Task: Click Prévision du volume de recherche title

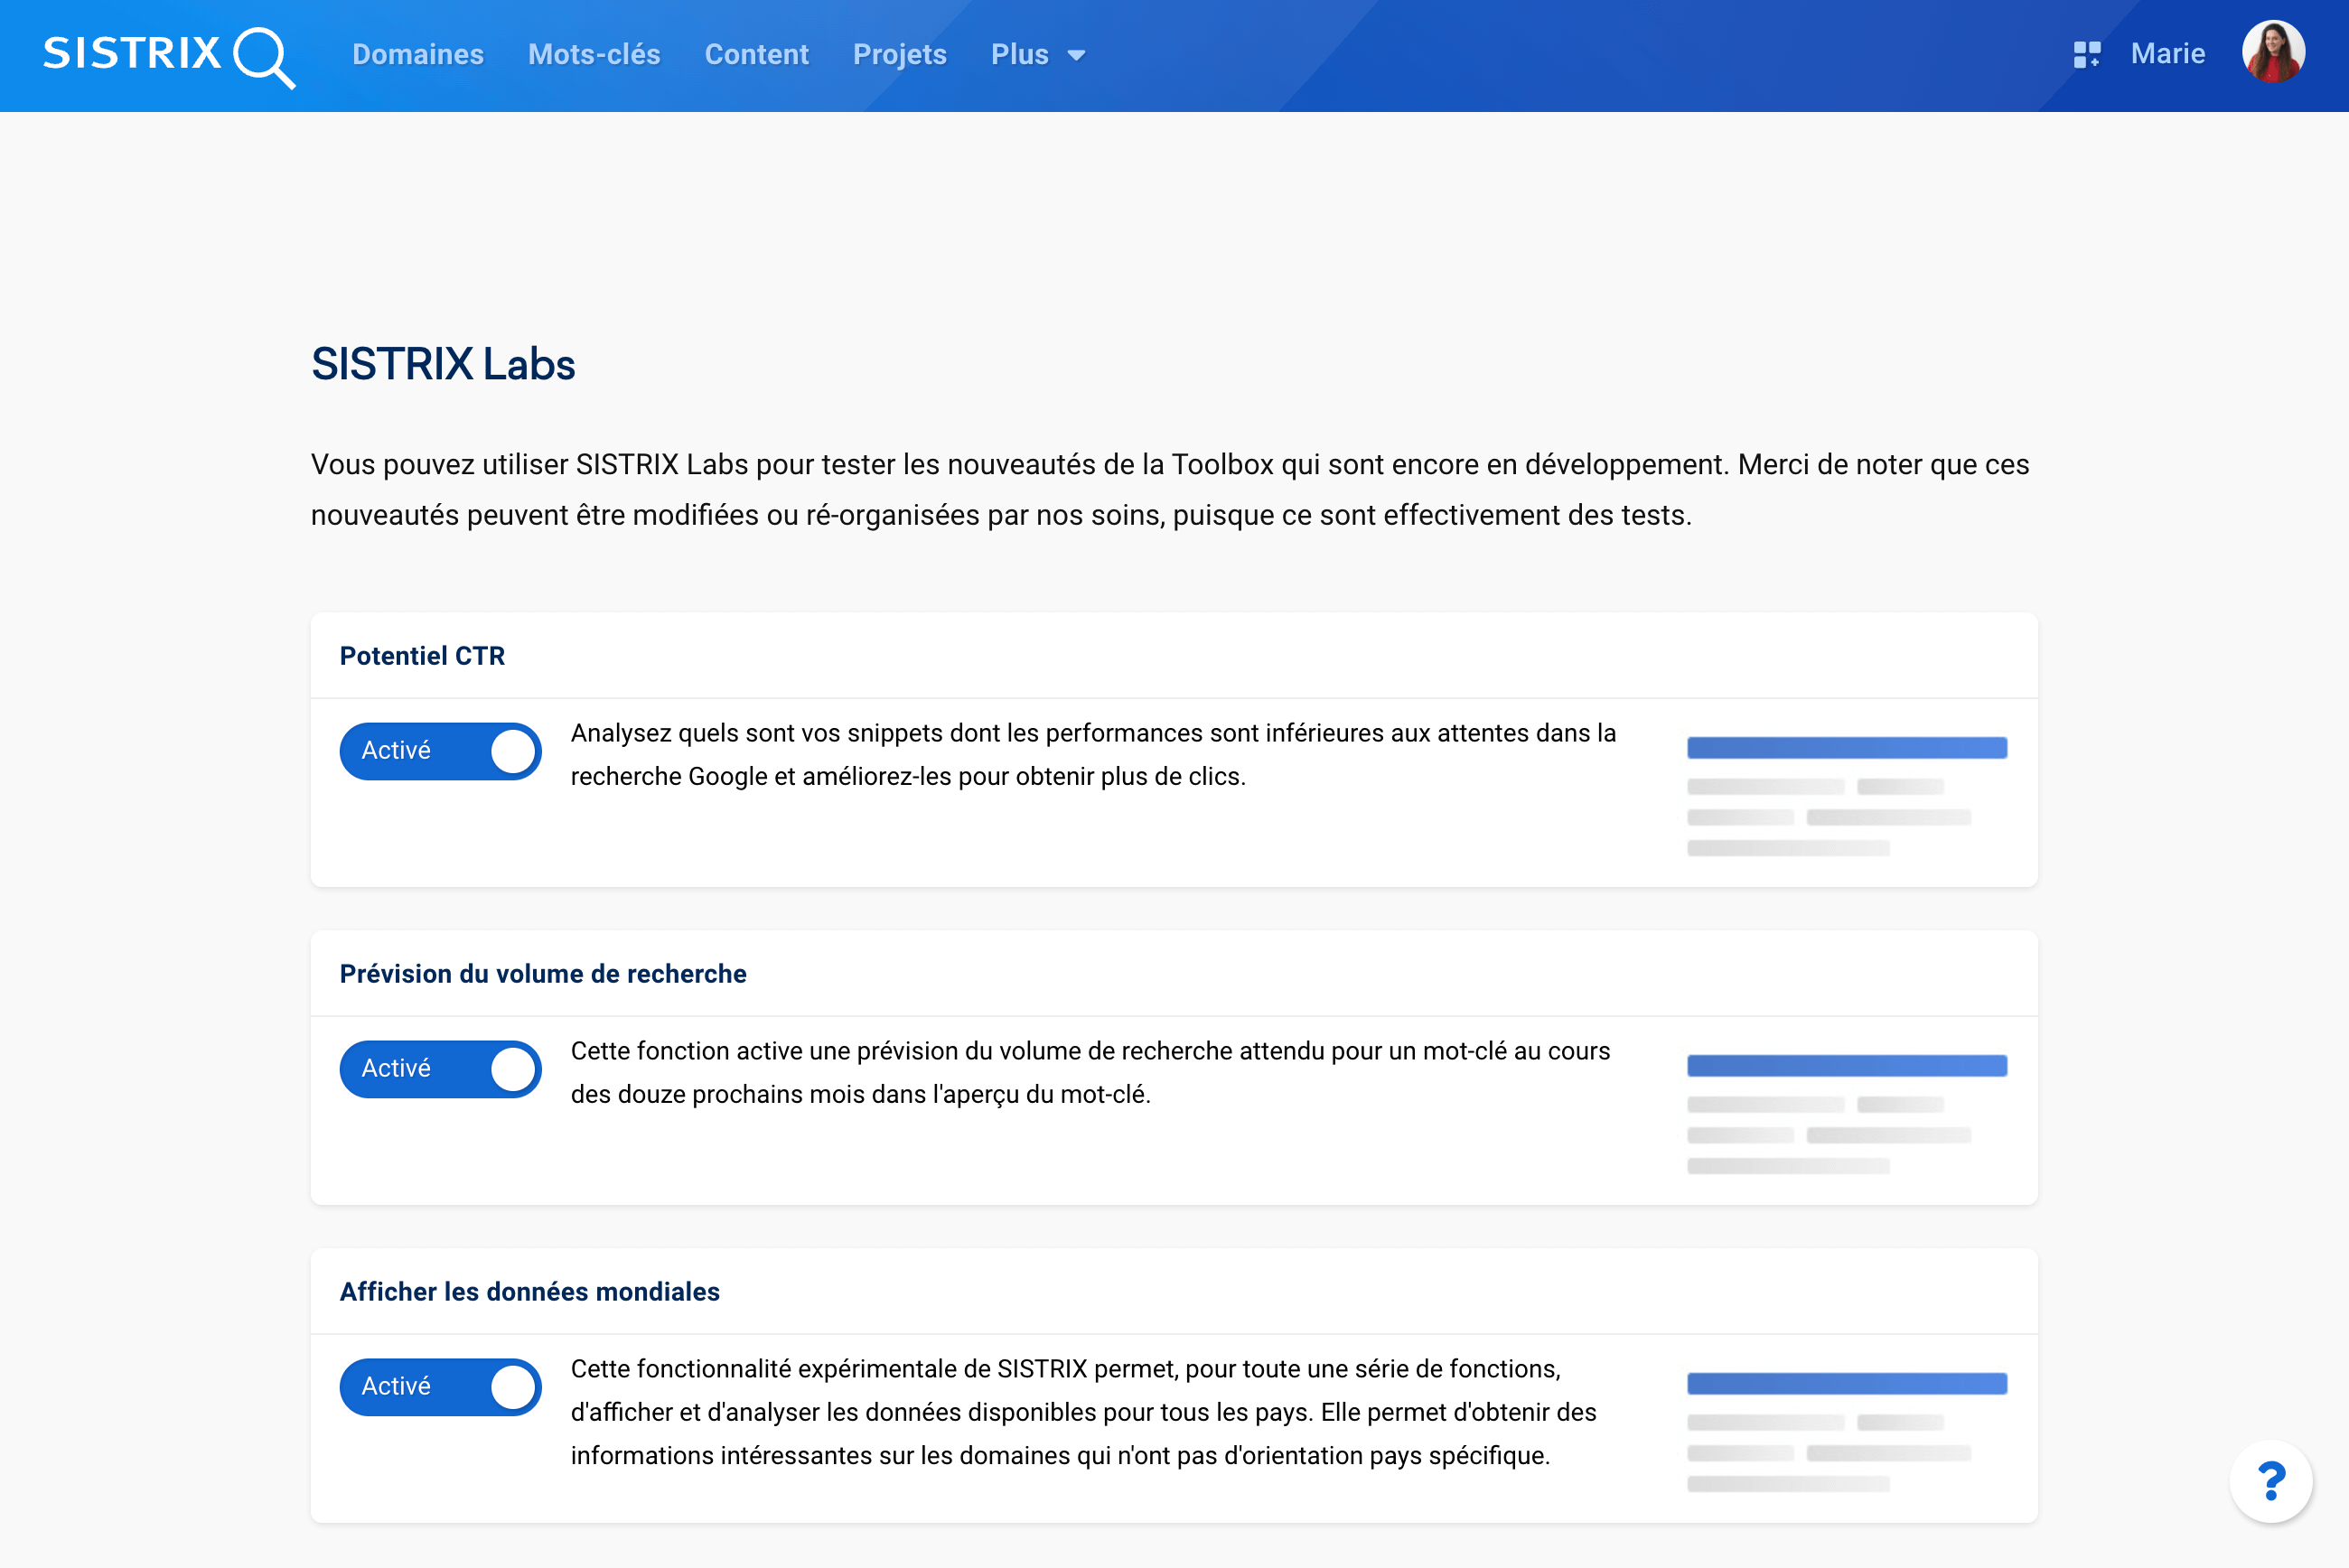Action: [543, 974]
